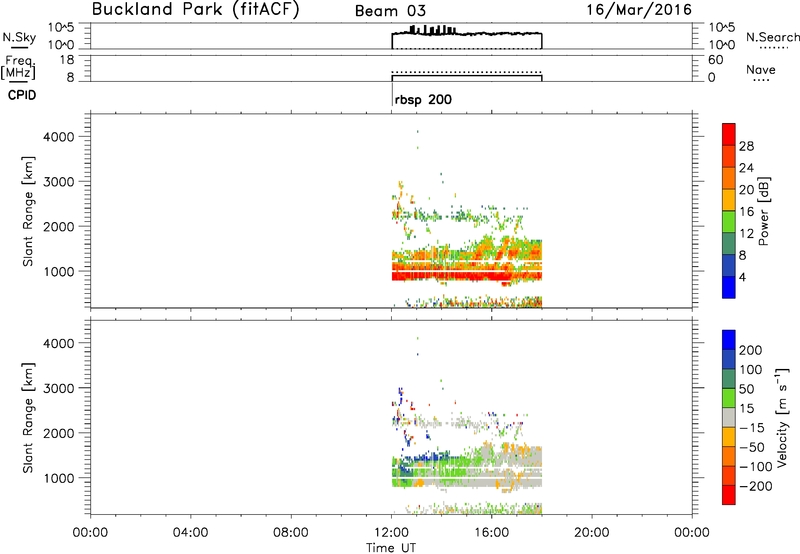Click the 'Time UT' axis label

pos(391,548)
